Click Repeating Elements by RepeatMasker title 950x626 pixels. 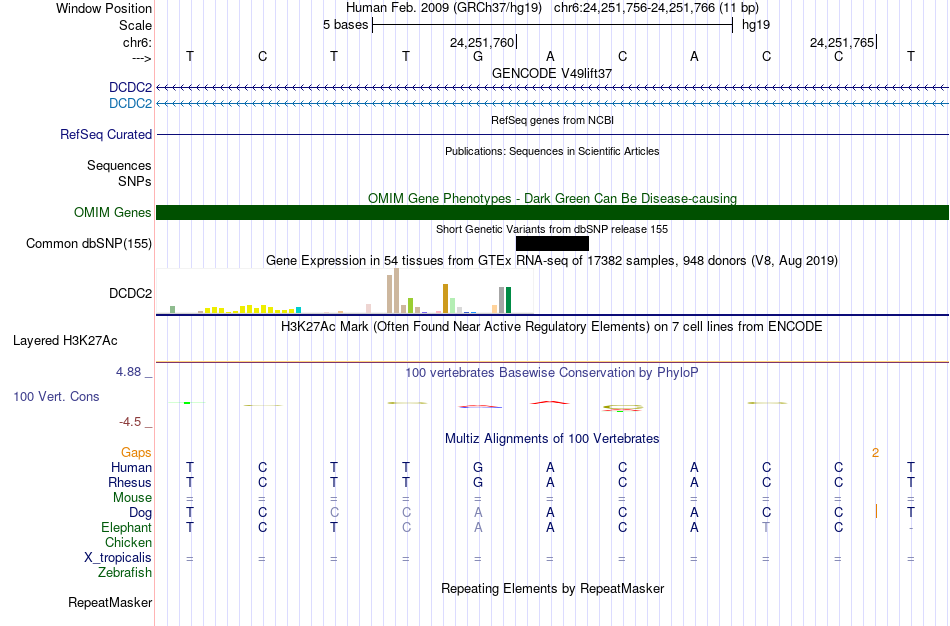552,588
